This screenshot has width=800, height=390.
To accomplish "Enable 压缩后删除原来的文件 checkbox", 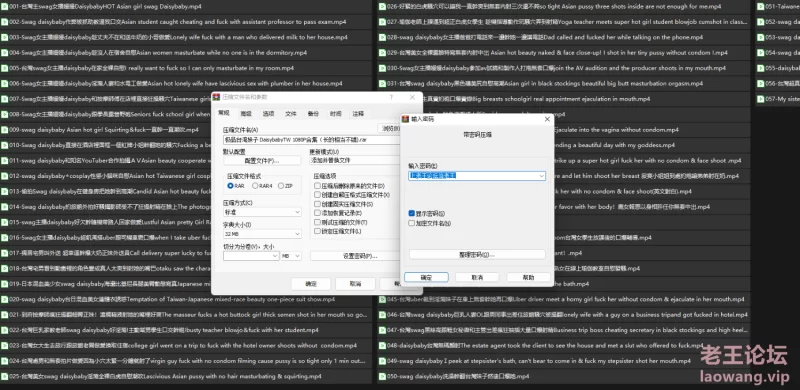I will 317,186.
